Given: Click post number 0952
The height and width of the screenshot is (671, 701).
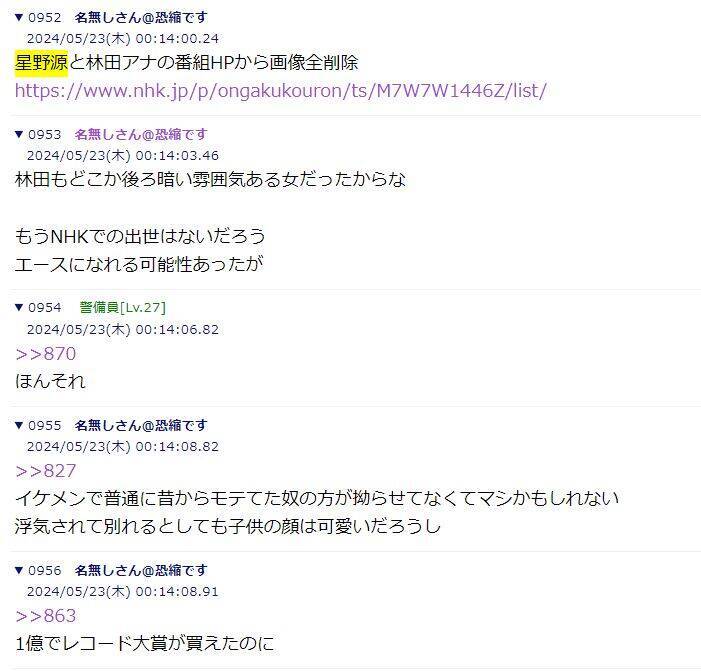Looking at the screenshot, I should coord(45,17).
